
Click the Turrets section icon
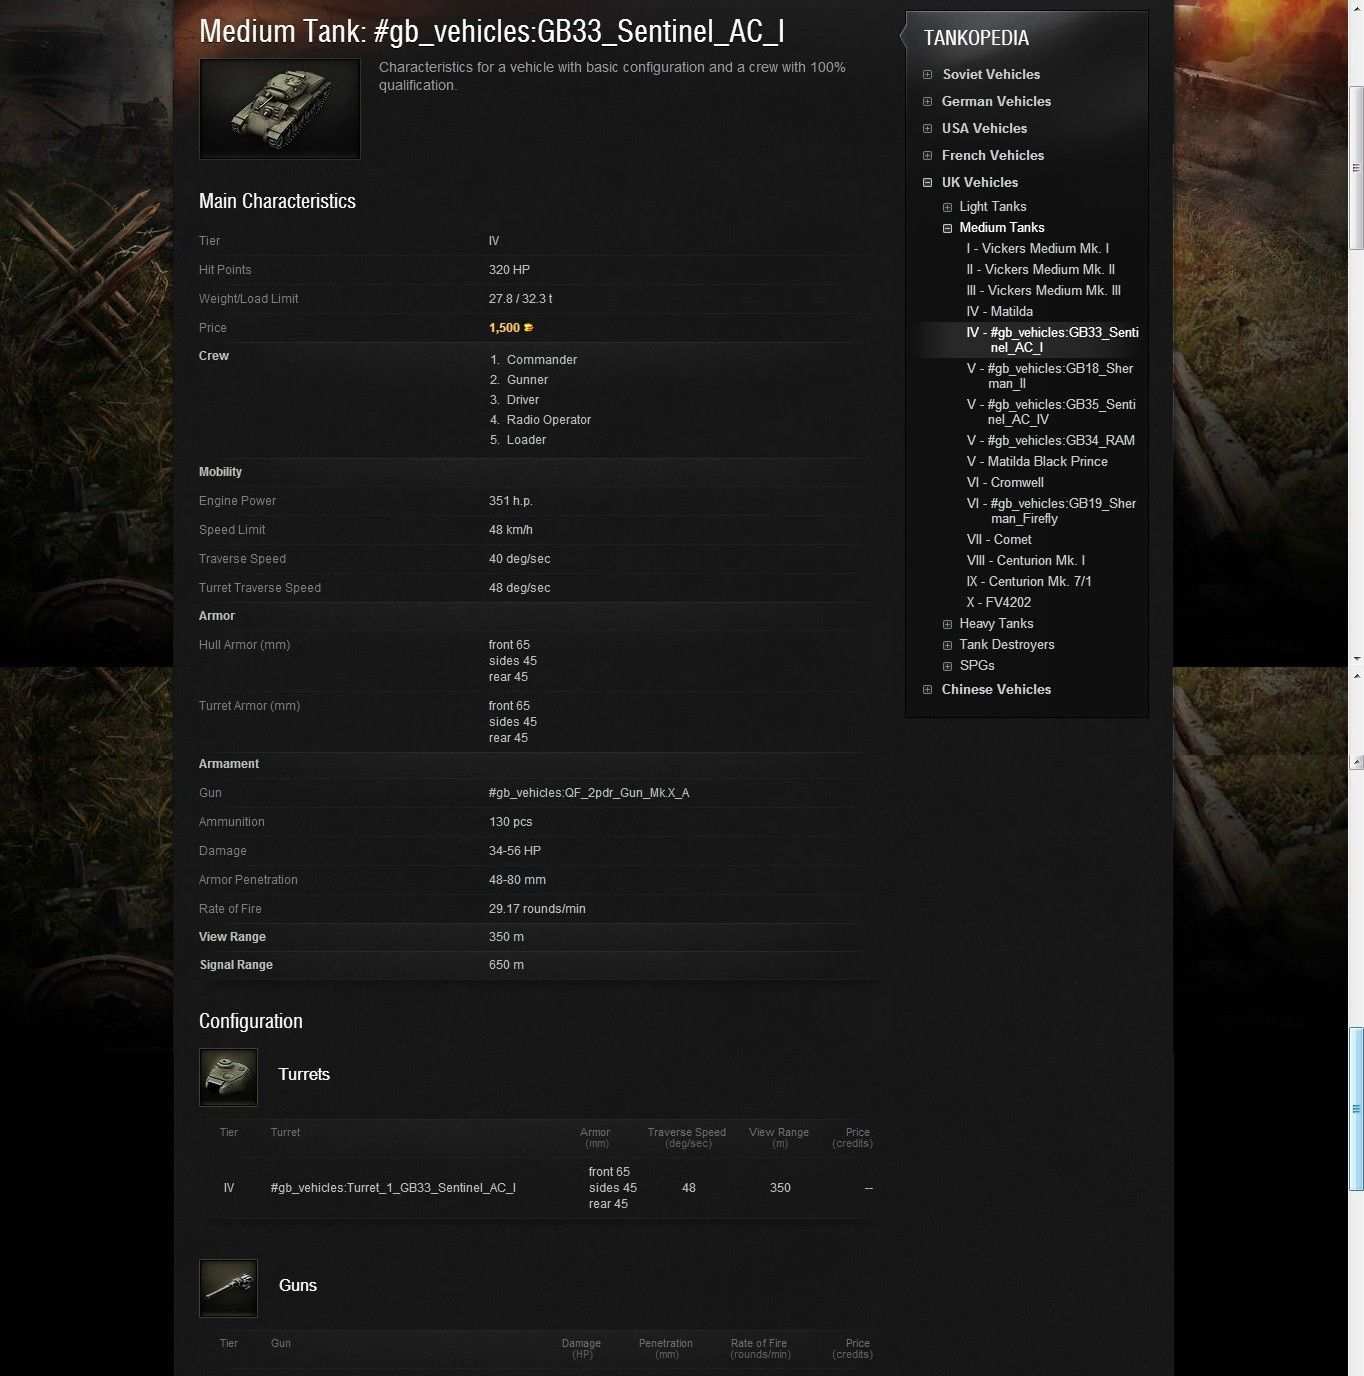click(x=228, y=1077)
